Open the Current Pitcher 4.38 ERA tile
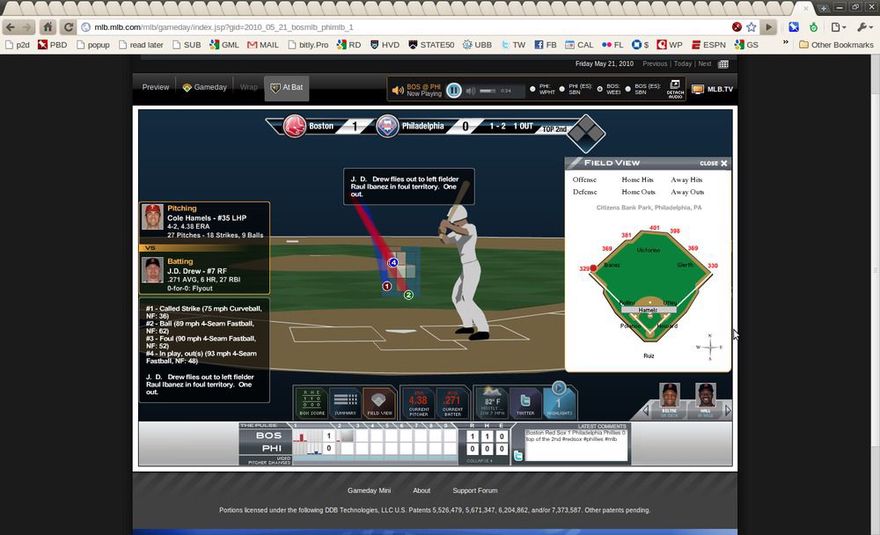 (418, 403)
